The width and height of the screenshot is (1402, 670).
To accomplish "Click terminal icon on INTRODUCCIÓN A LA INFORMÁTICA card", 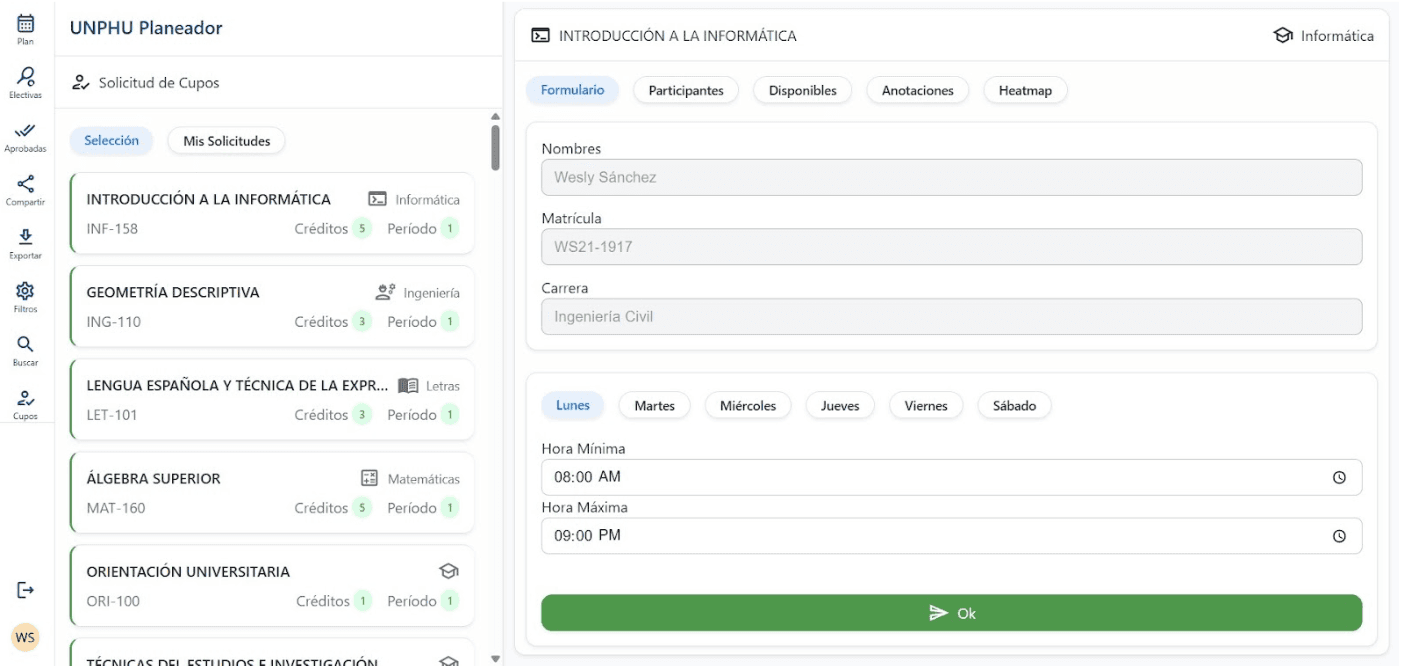I will (x=377, y=199).
